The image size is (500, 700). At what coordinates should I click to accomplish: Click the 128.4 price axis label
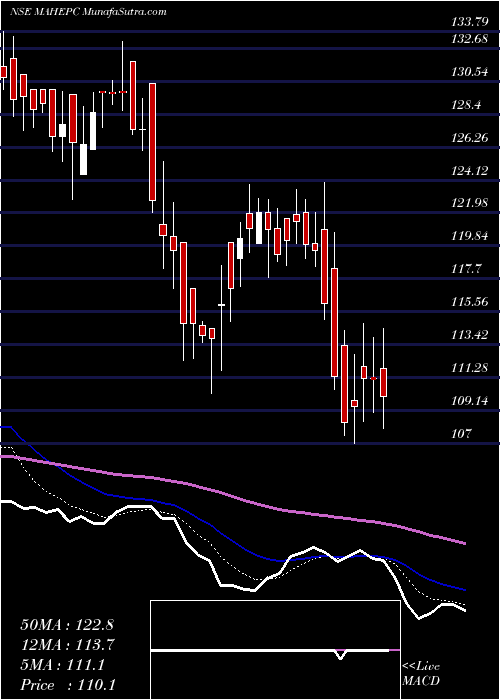coord(466,105)
